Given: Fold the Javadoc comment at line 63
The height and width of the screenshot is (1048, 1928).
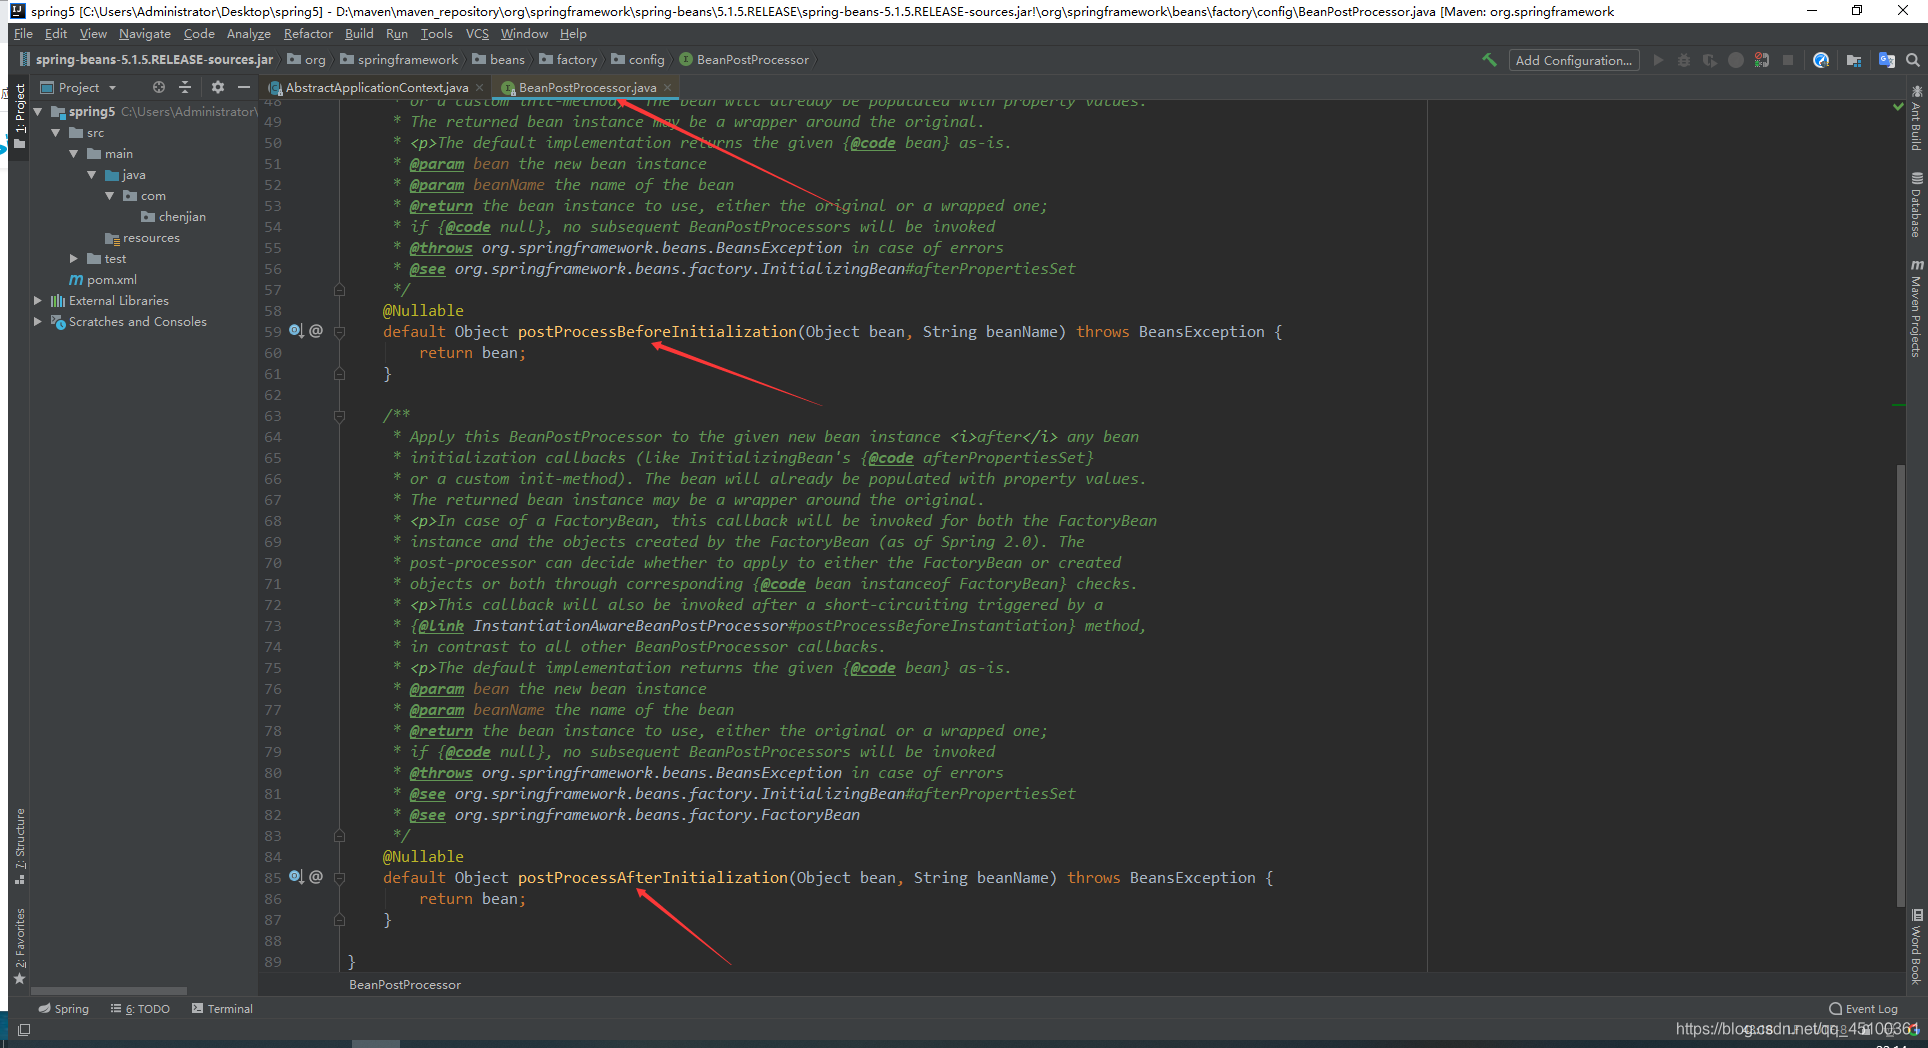Looking at the screenshot, I should coord(339,415).
